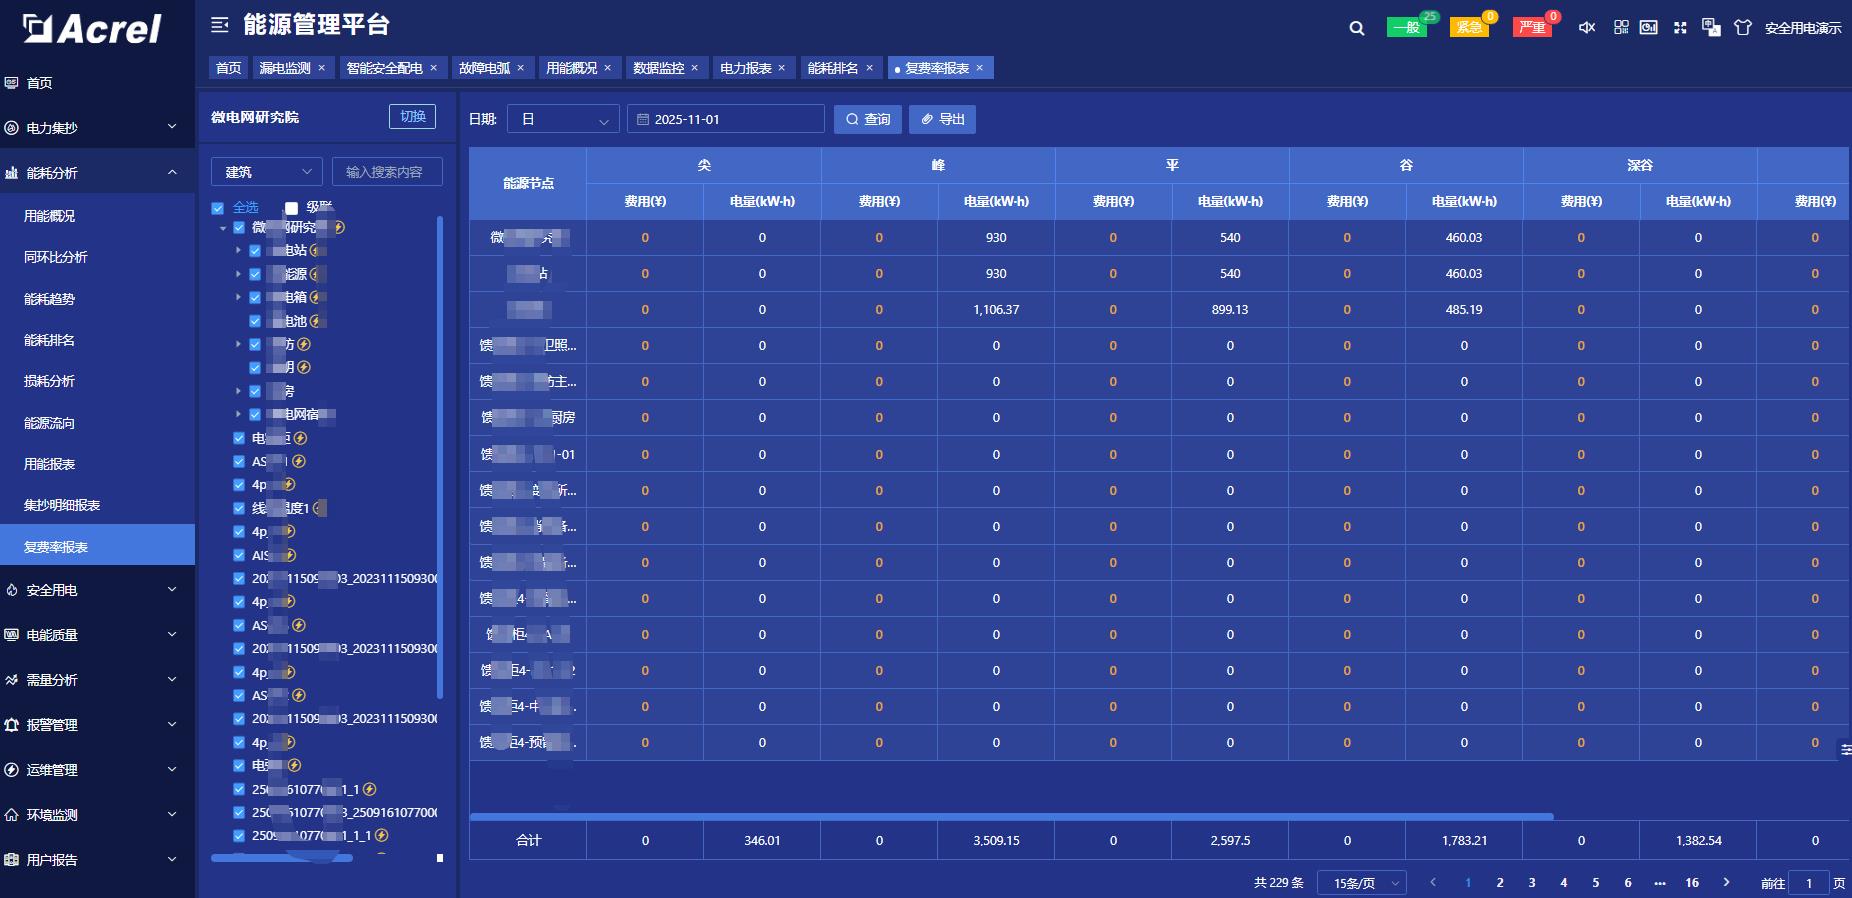Open the 15条/页 page size dropdown

(x=1362, y=883)
